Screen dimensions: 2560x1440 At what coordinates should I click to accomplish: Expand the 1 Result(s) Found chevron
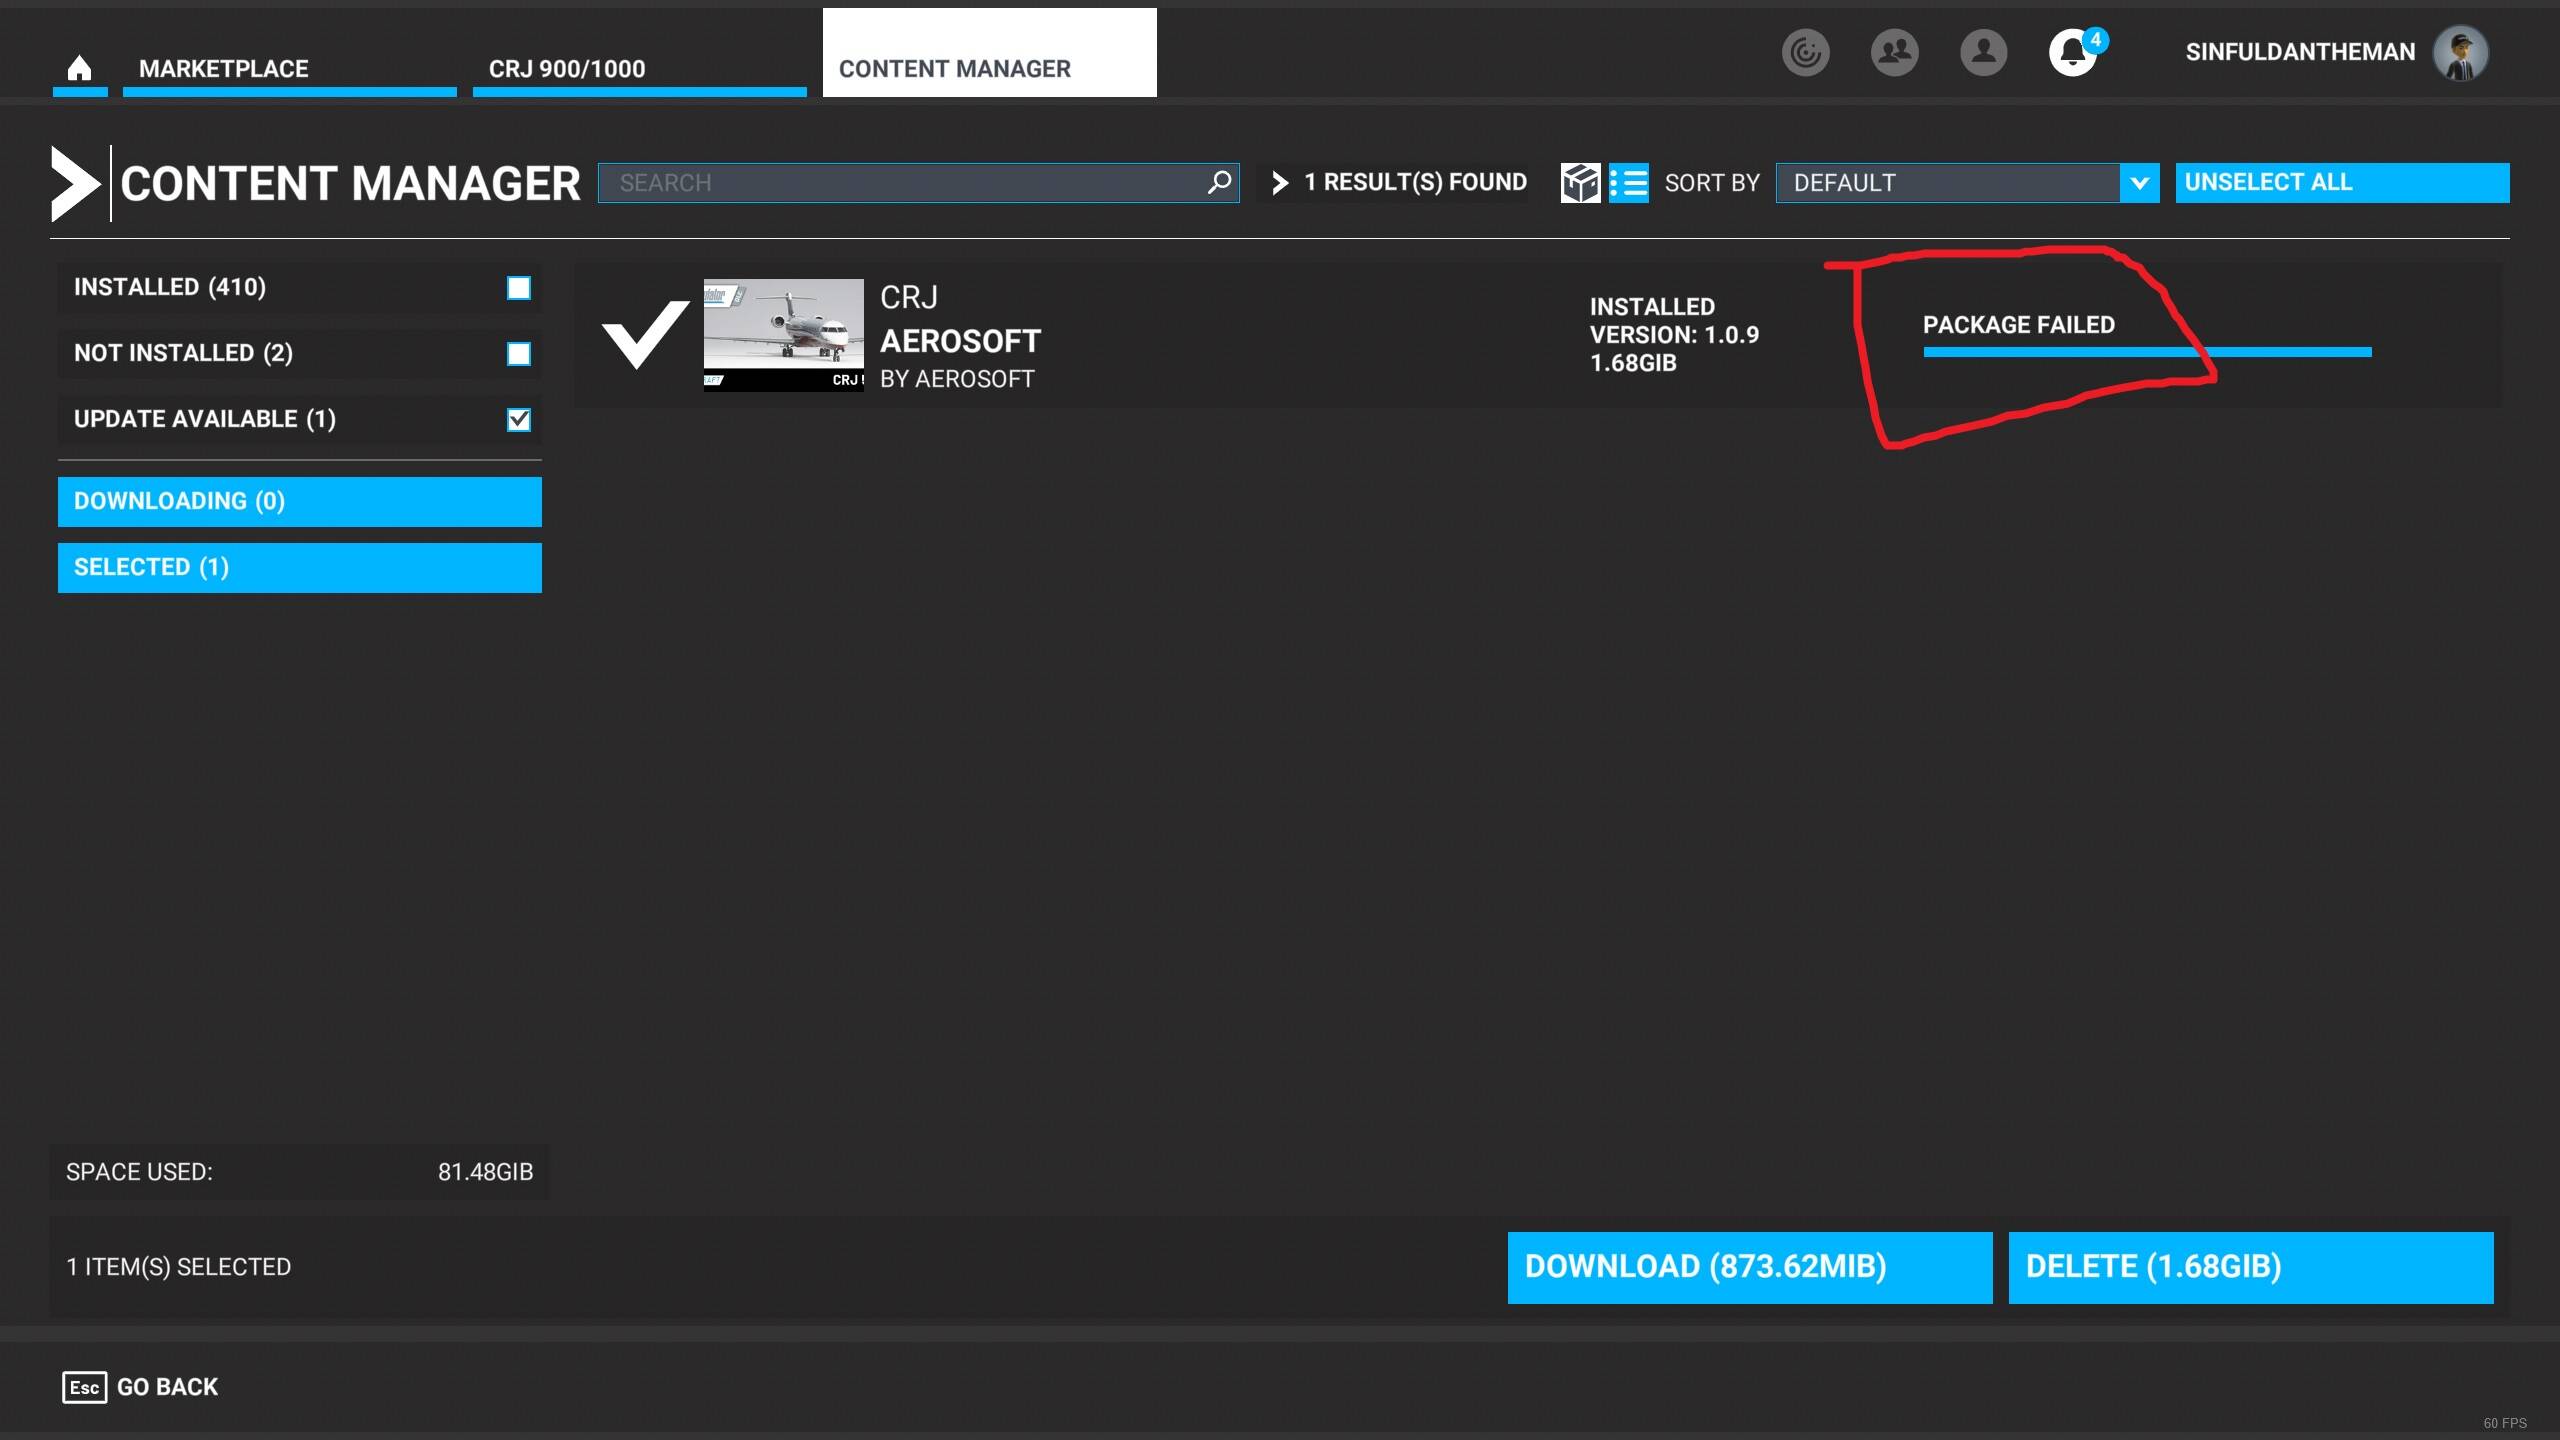[x=1279, y=183]
